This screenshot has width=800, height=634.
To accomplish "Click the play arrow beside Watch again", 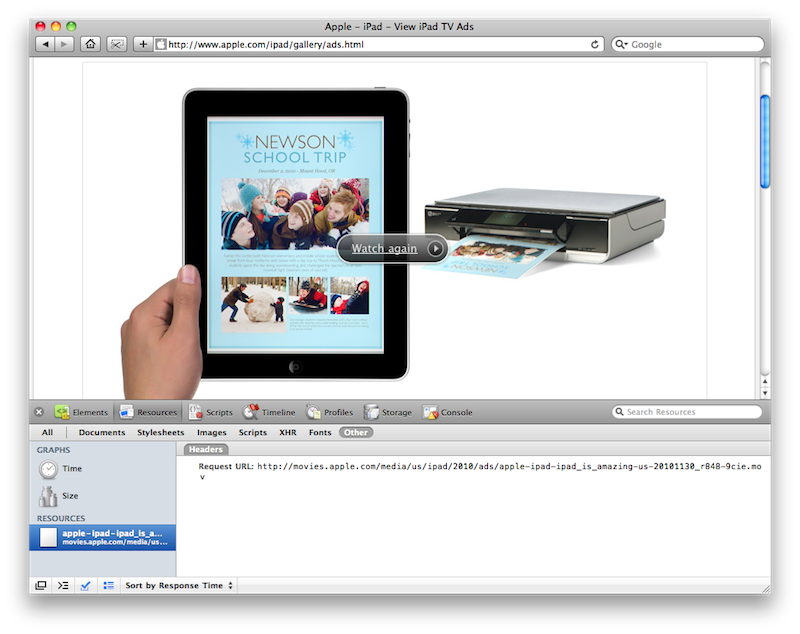I will pyautogui.click(x=435, y=248).
